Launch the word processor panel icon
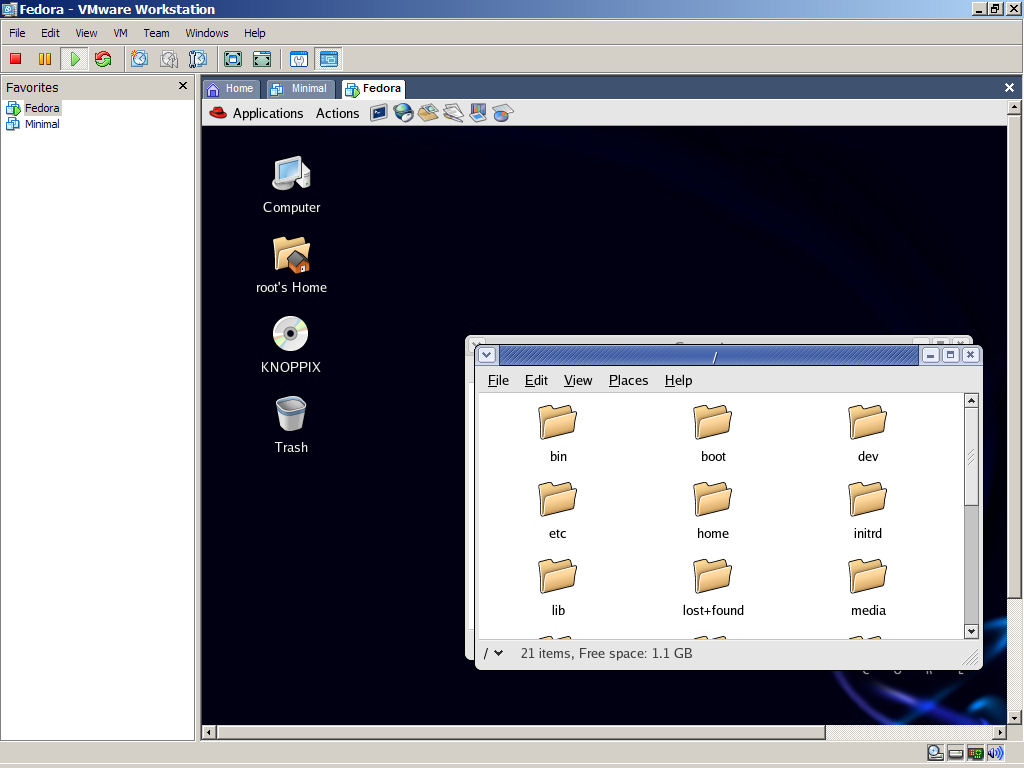 click(453, 113)
